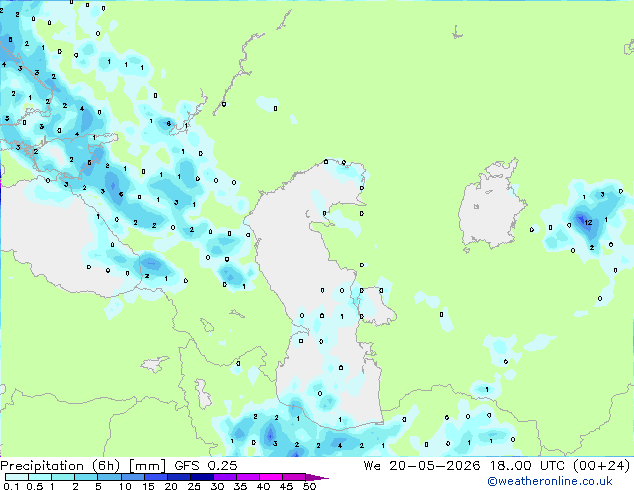Click the 'We 20-05-2026' date text
Image resolution: width=634 pixels, height=490 pixels.
pyautogui.click(x=422, y=466)
